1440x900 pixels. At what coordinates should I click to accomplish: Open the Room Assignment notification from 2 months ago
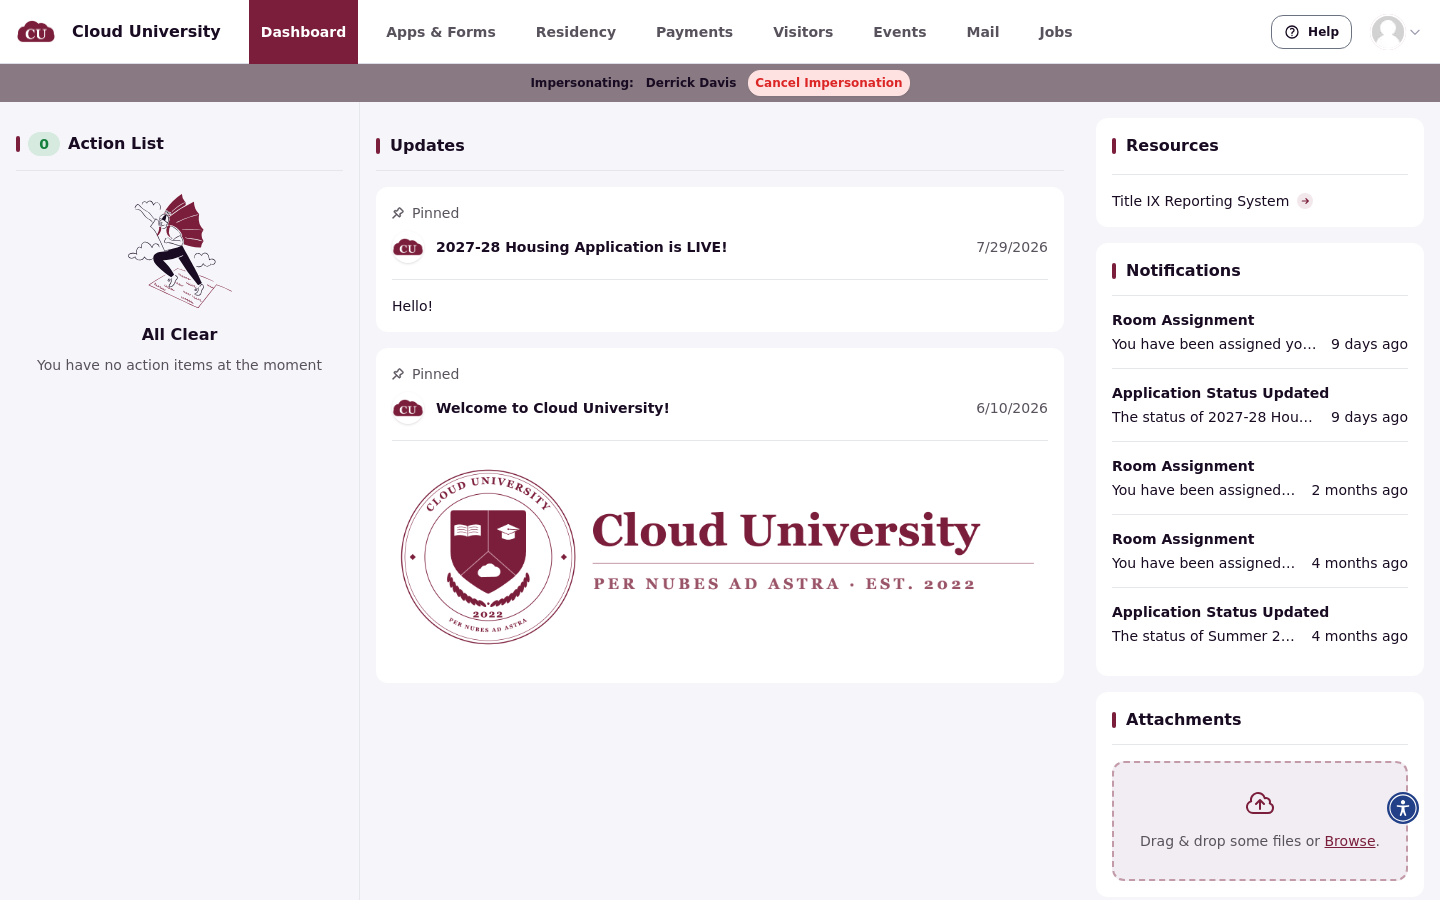coord(1260,478)
